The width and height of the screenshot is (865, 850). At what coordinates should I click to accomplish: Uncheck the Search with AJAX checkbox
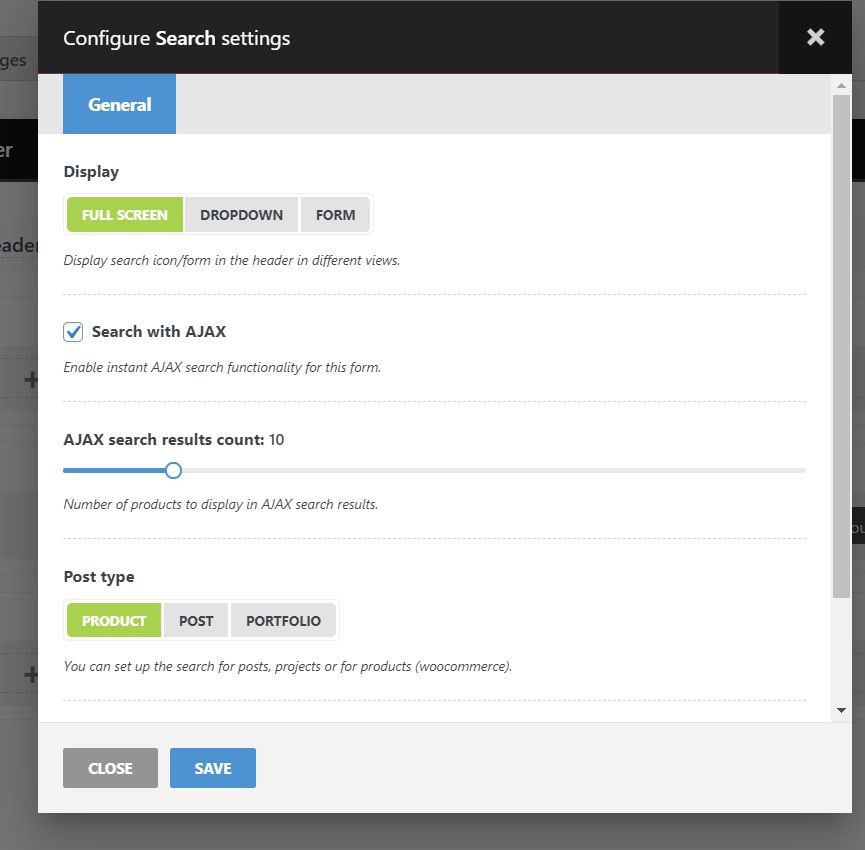coord(73,332)
